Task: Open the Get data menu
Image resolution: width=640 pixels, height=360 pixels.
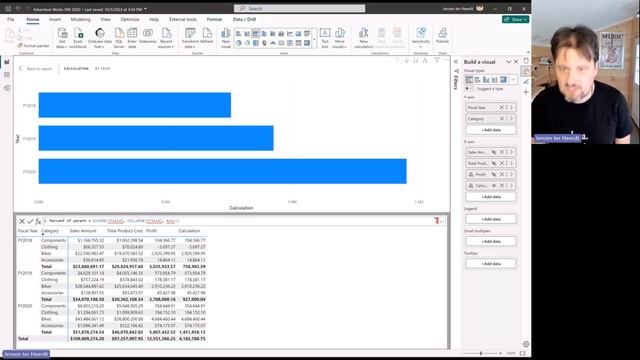Action: [x=62, y=38]
